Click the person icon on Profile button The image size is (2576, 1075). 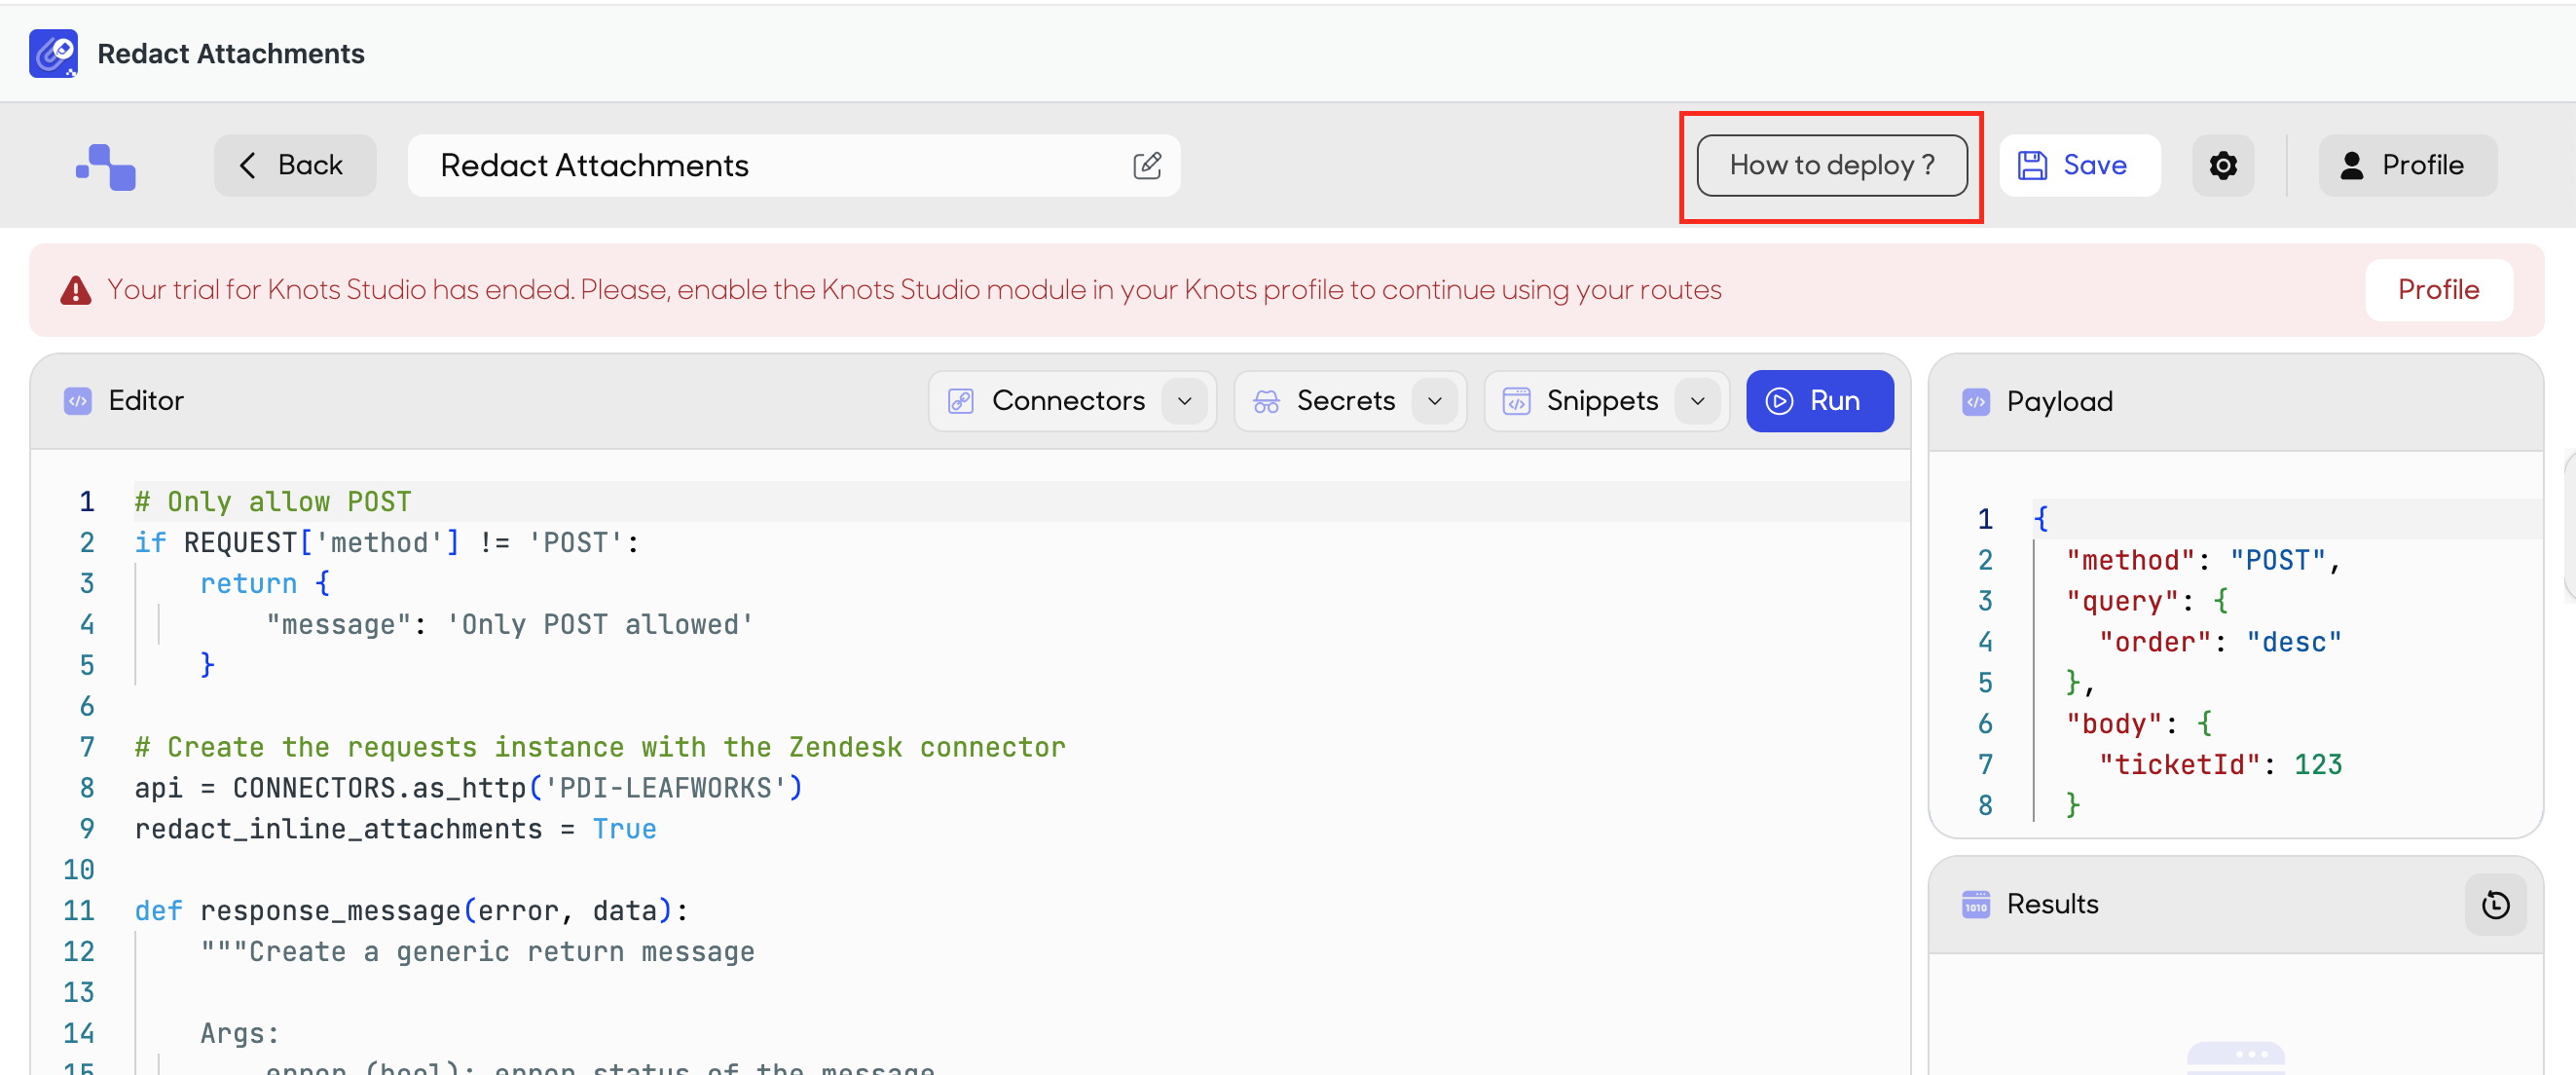[x=2351, y=165]
